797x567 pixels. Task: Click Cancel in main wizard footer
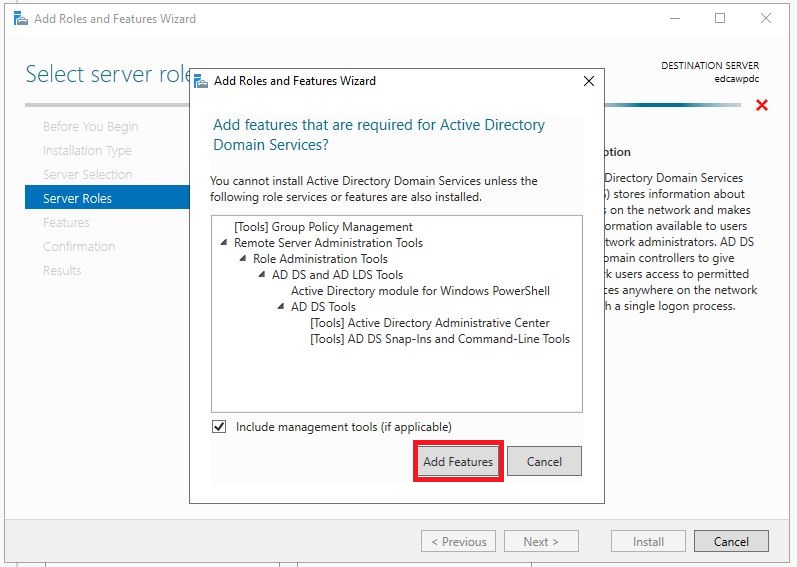coord(731,542)
